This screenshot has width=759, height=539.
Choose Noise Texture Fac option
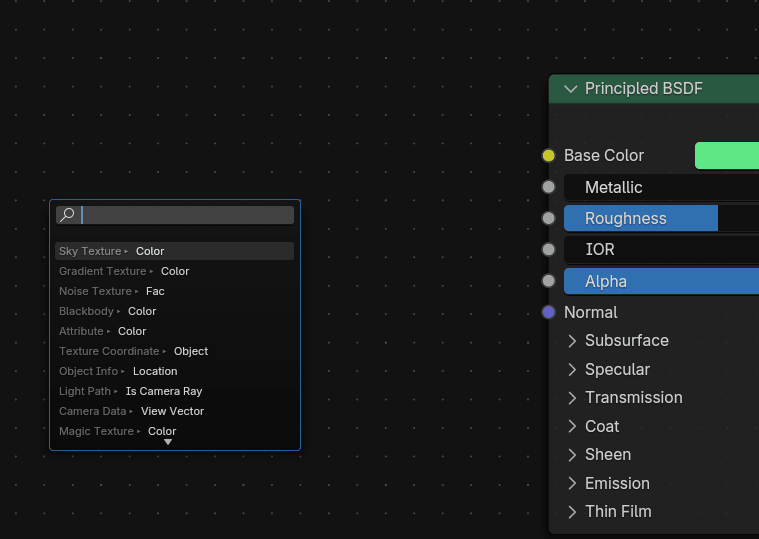click(x=174, y=291)
